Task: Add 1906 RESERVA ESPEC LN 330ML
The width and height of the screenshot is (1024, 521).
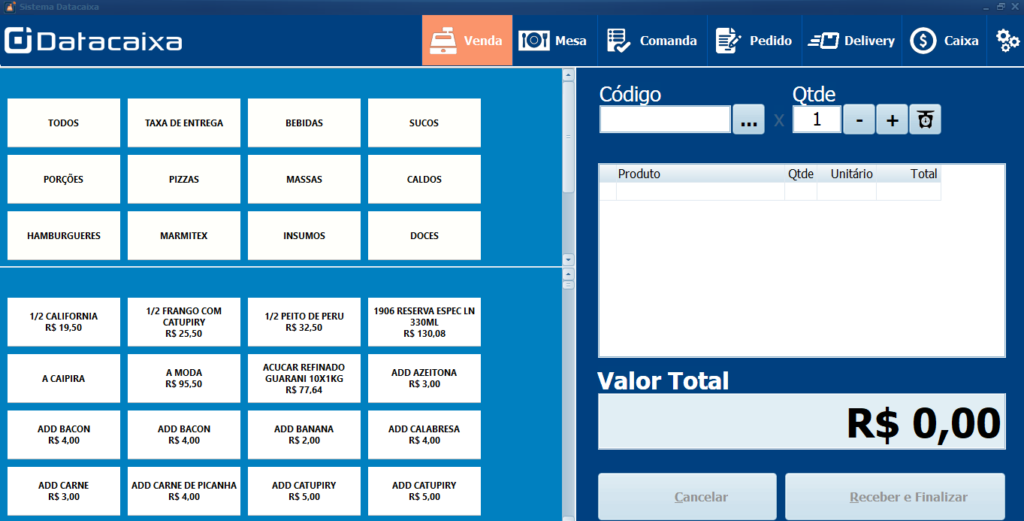Action: point(424,322)
